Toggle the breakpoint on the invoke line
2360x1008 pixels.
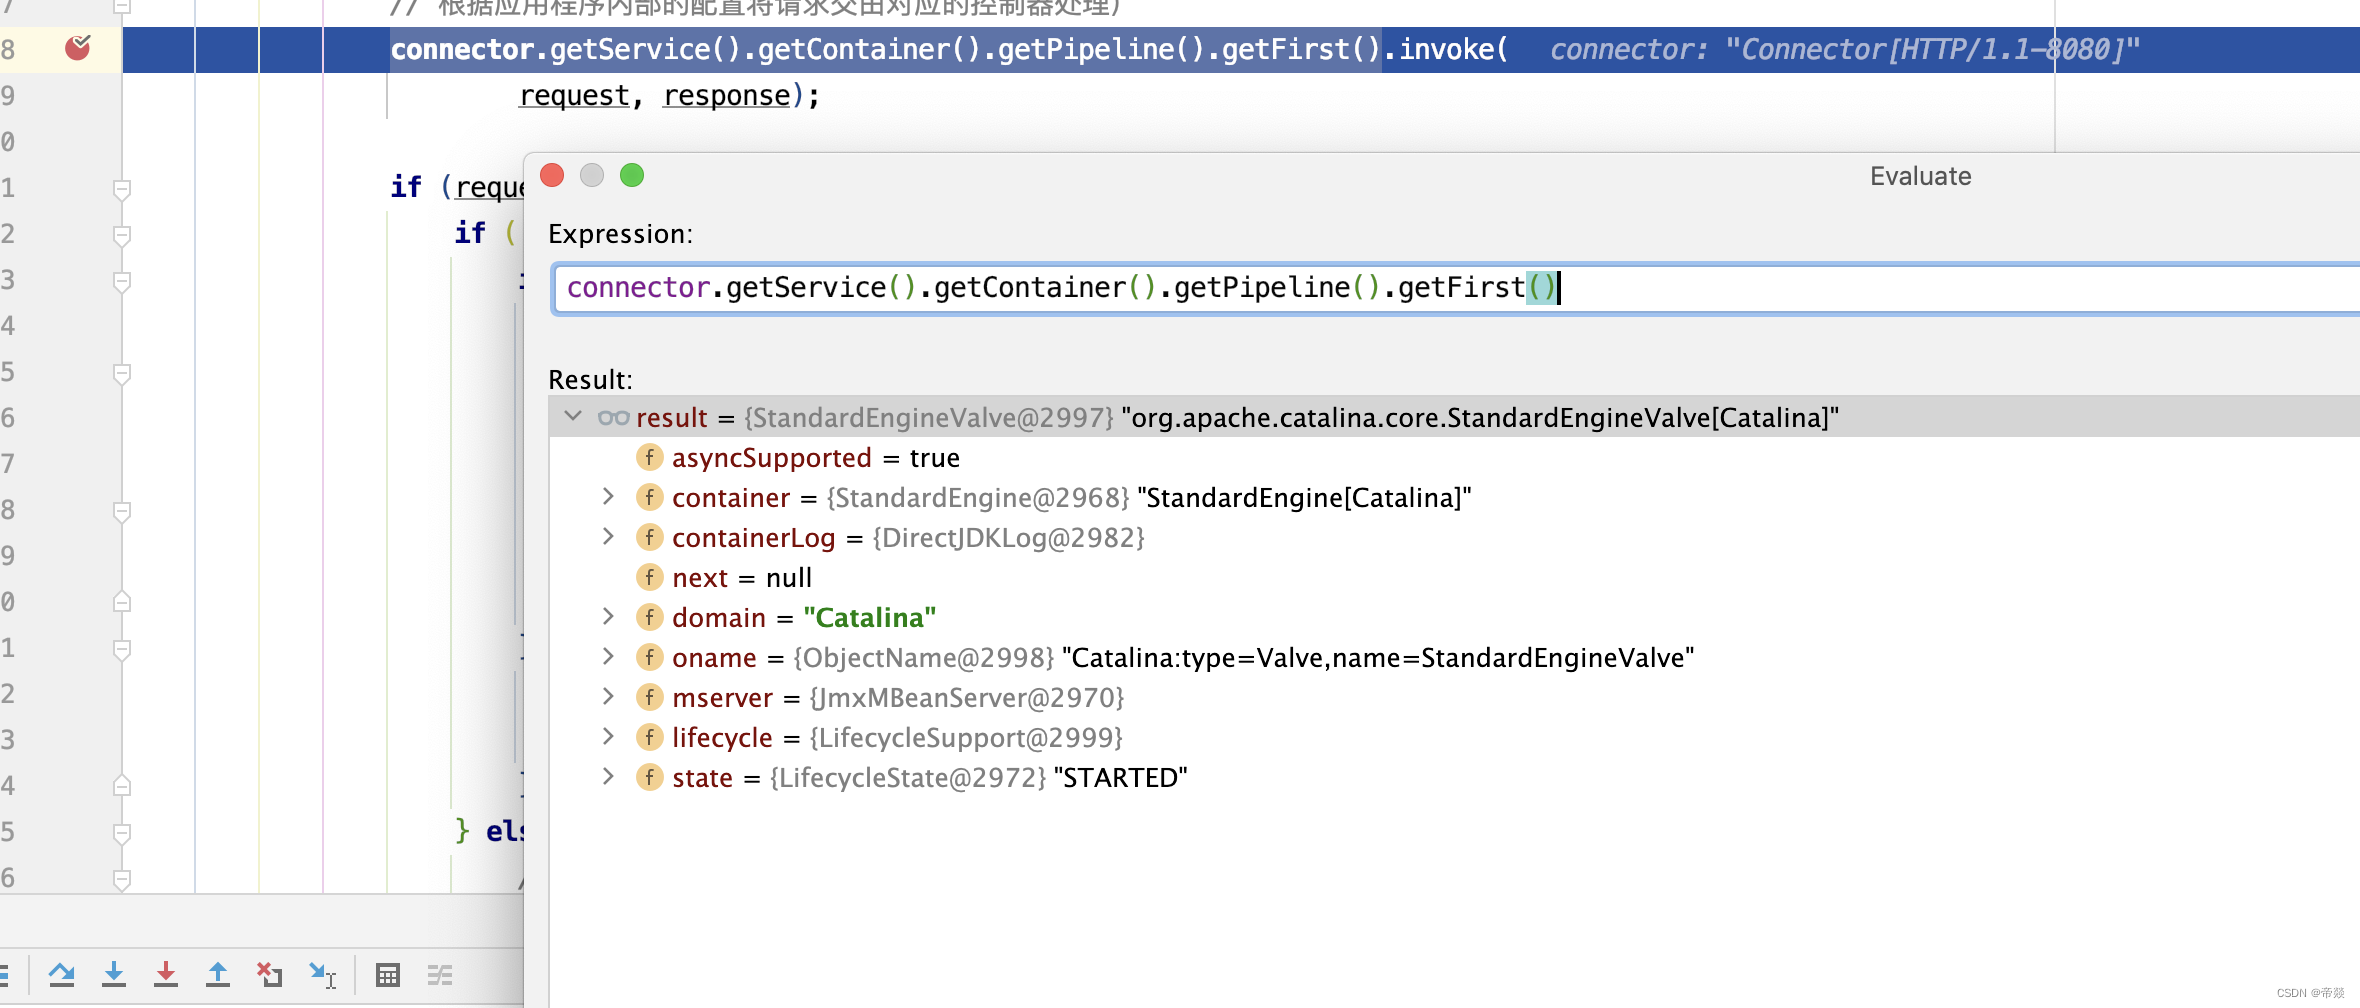(x=77, y=48)
